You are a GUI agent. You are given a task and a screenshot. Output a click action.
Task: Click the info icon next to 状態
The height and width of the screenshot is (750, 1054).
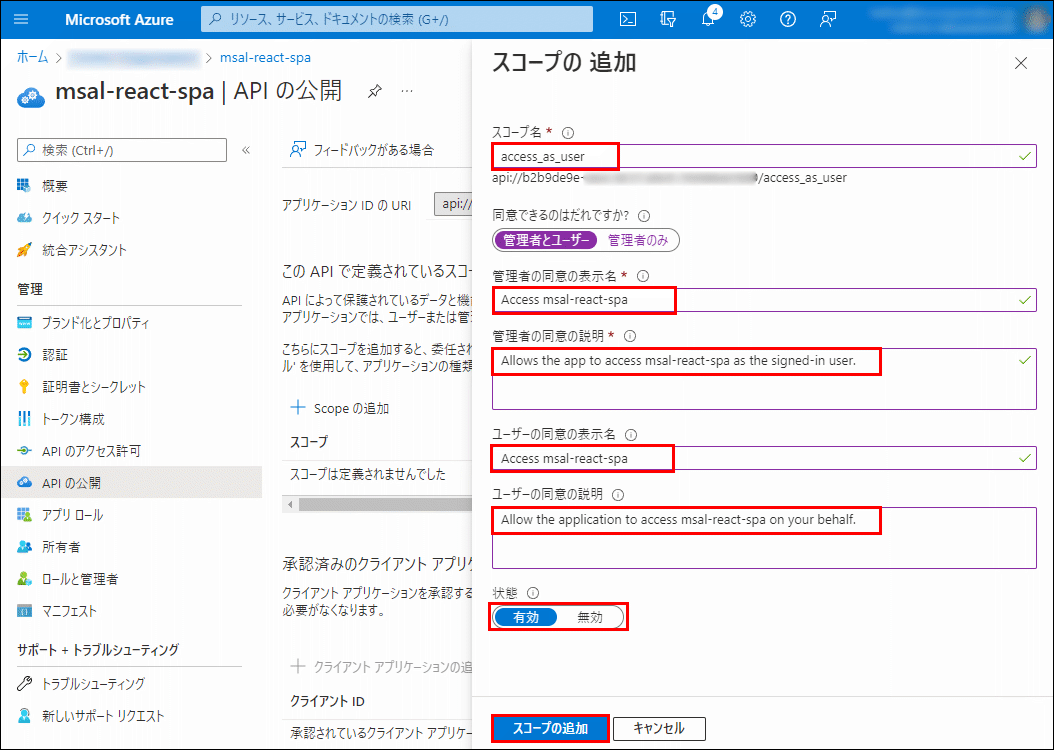click(x=533, y=593)
